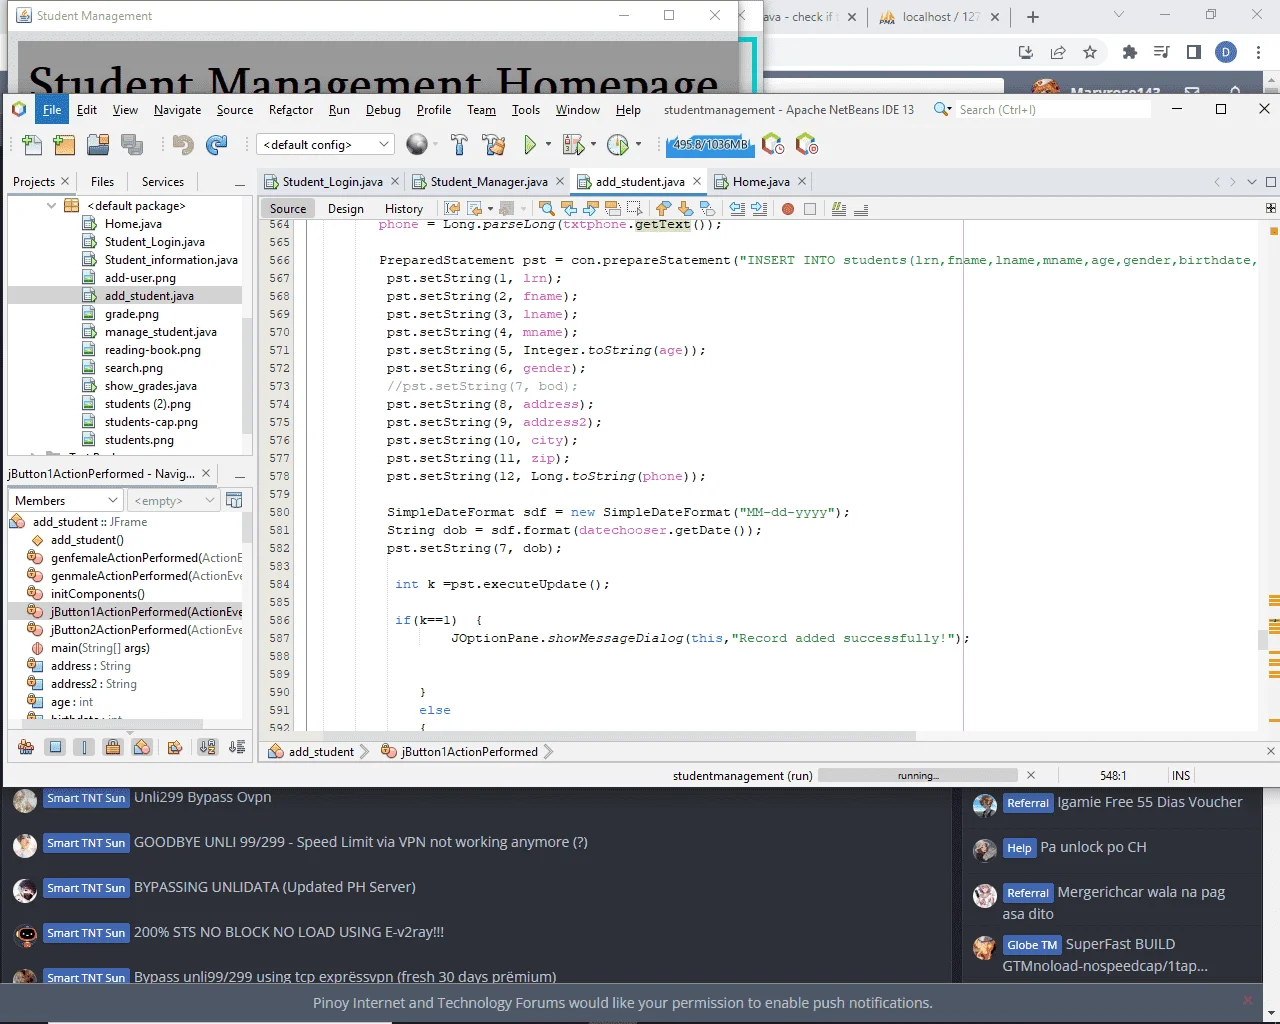Select manage_student.java in Projects tree
The width and height of the screenshot is (1280, 1024).
click(160, 332)
